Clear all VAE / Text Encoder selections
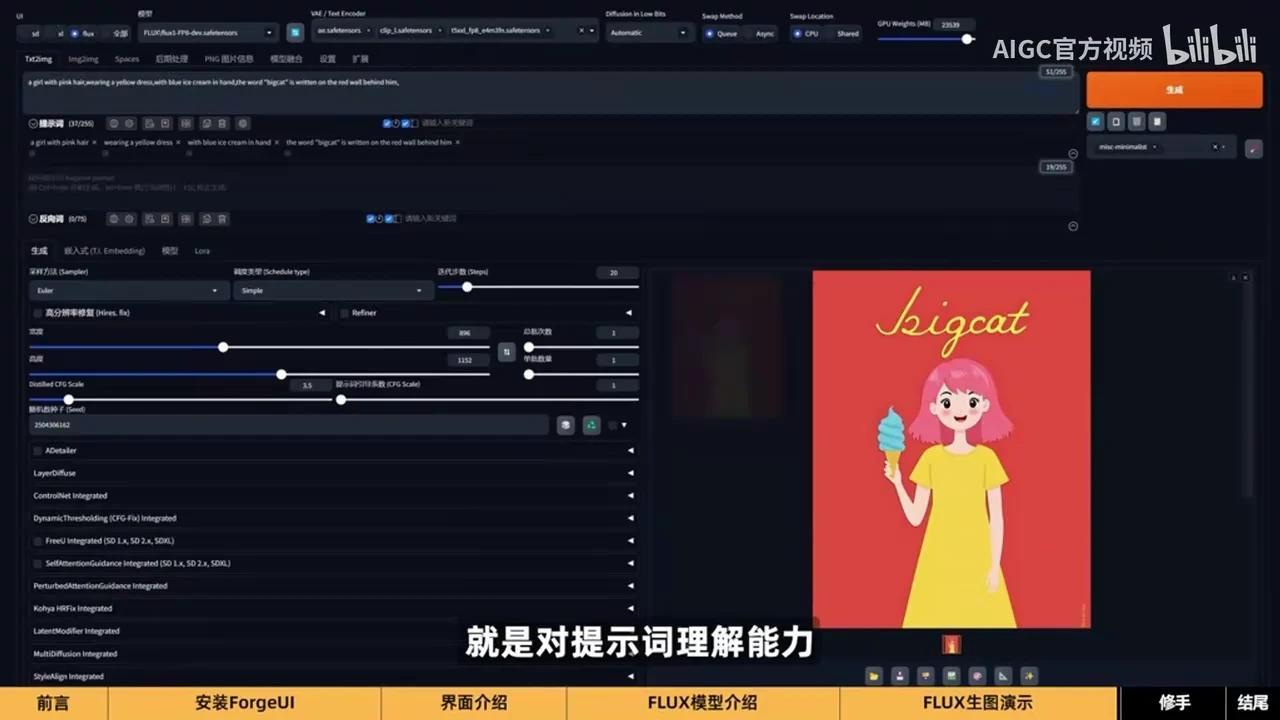This screenshot has height=720, width=1280. click(581, 31)
